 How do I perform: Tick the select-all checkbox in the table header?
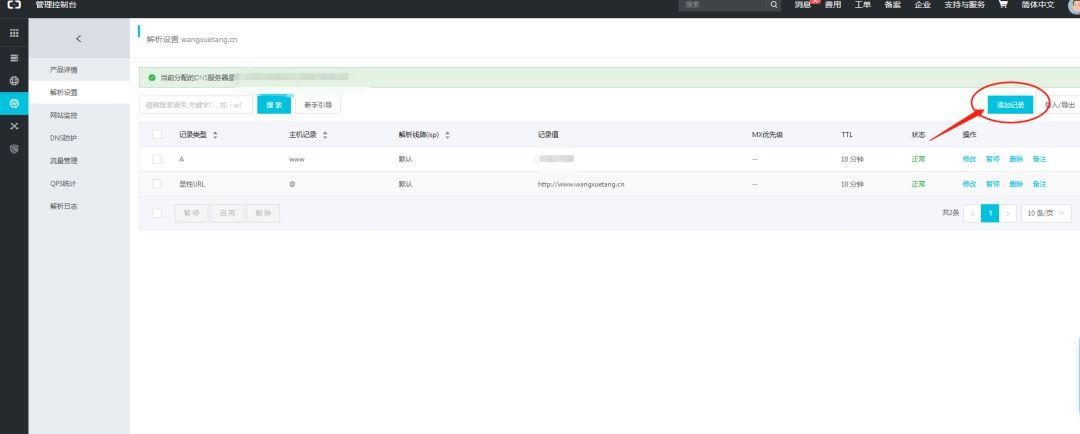[x=157, y=134]
